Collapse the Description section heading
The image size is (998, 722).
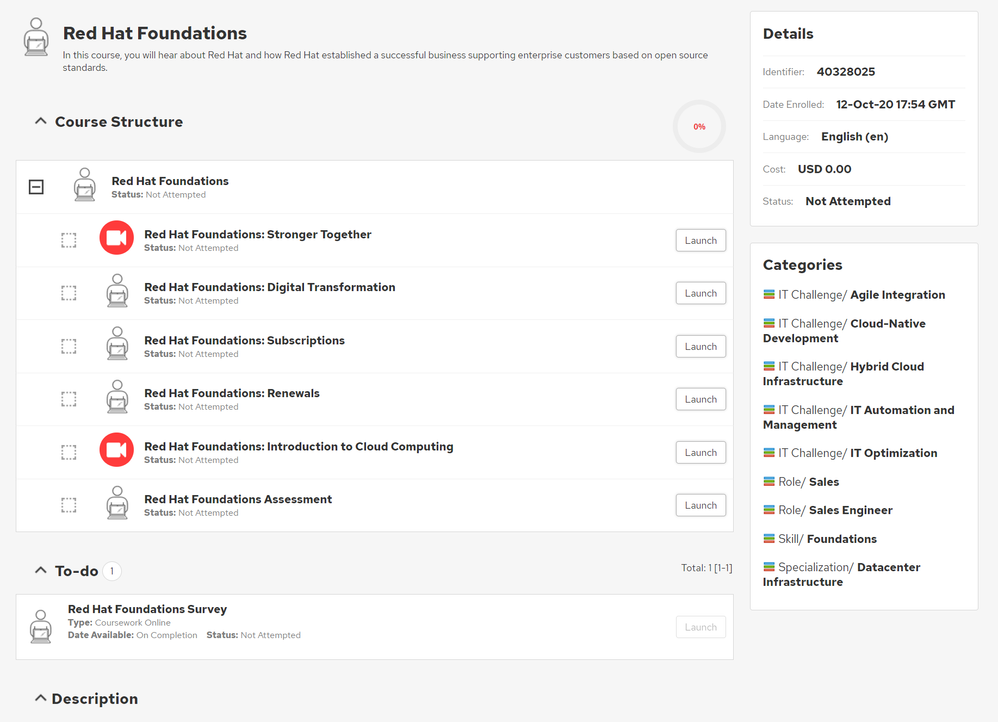[x=41, y=698]
